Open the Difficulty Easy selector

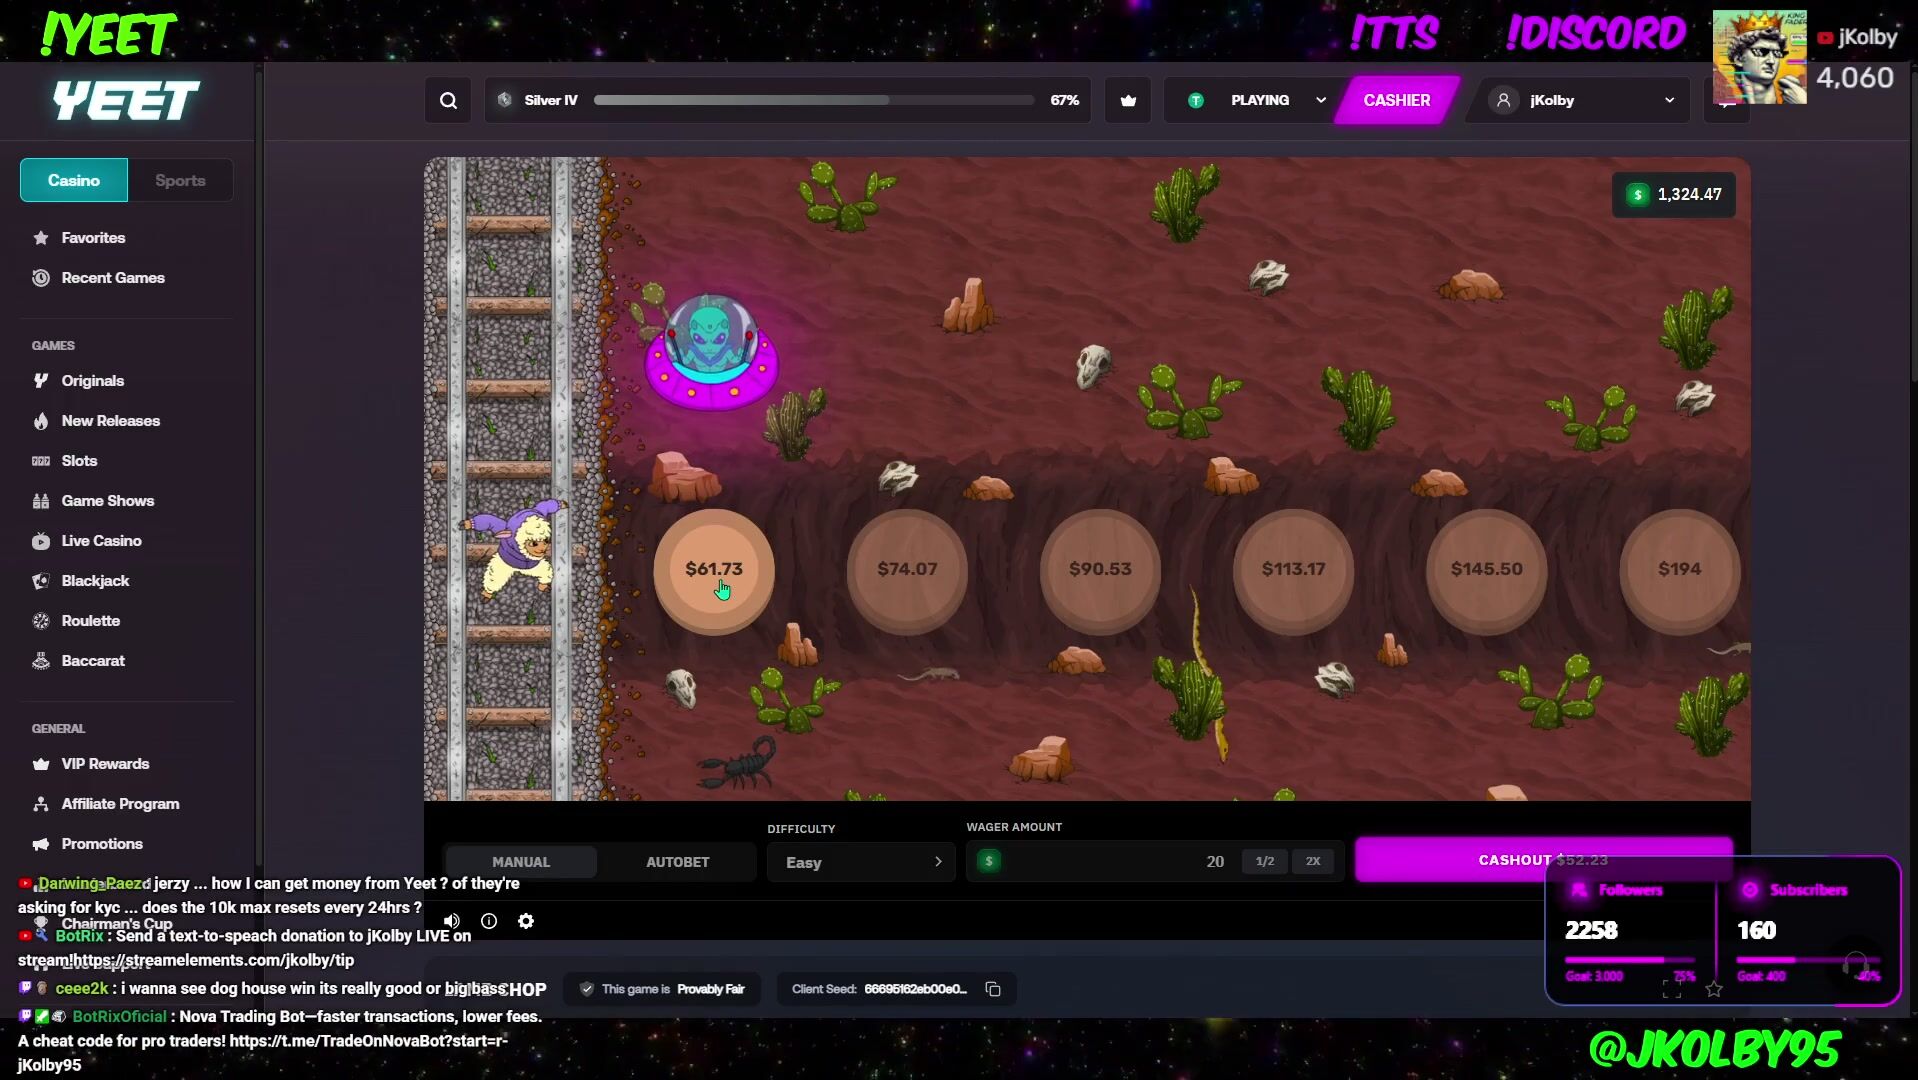point(861,862)
